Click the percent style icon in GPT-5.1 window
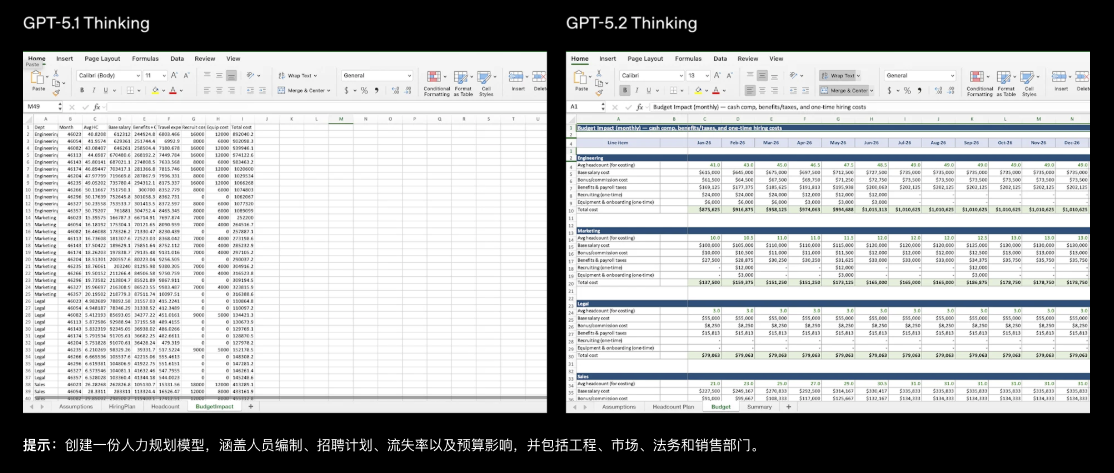Viewport: 1114px width, 473px height. pyautogui.click(x=364, y=90)
